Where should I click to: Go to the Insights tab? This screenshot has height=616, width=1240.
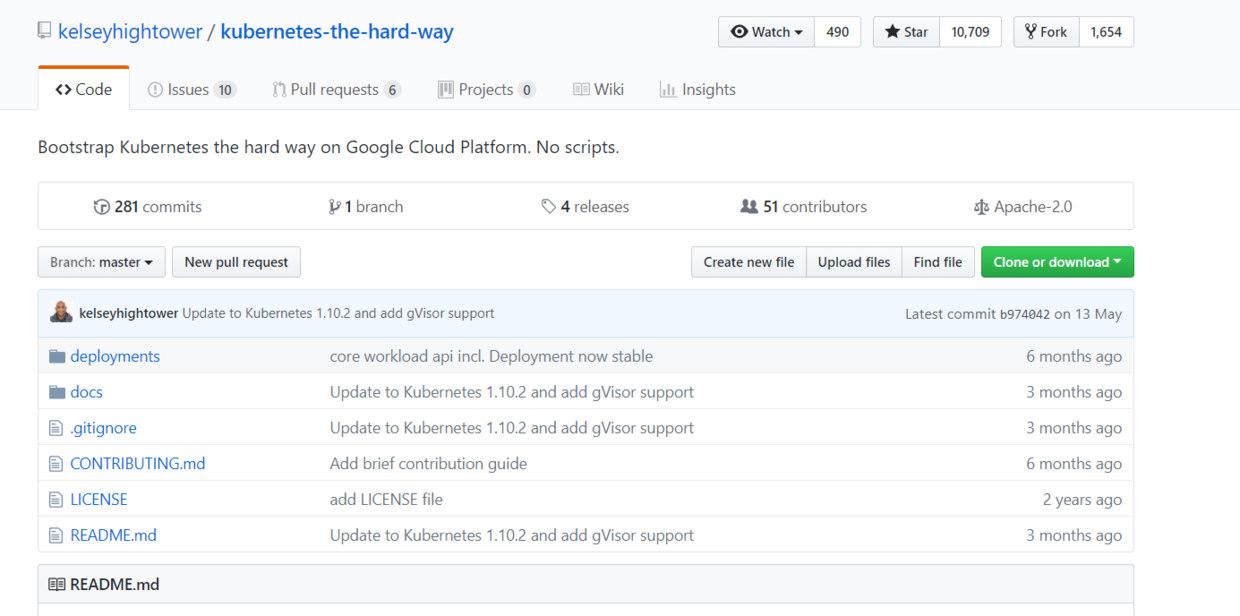[697, 89]
